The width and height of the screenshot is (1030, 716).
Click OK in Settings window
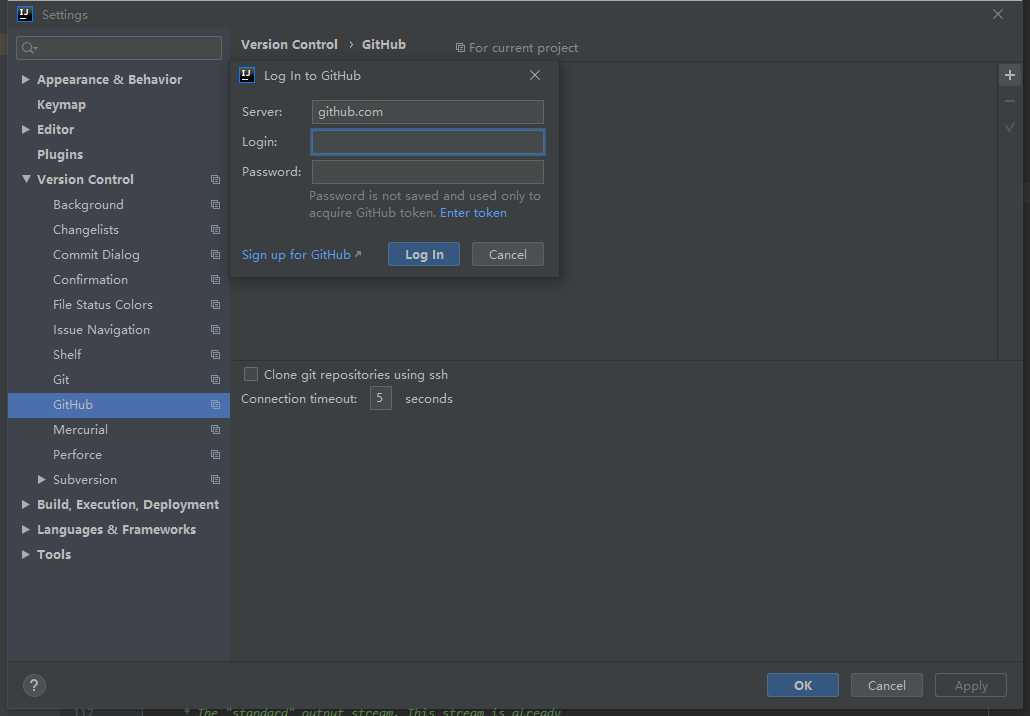click(x=803, y=685)
